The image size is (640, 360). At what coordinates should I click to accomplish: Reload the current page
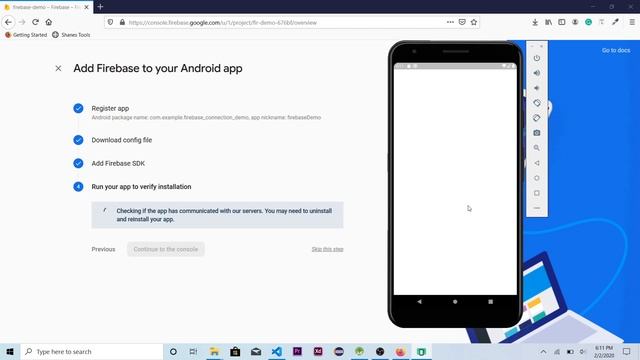coord(36,22)
